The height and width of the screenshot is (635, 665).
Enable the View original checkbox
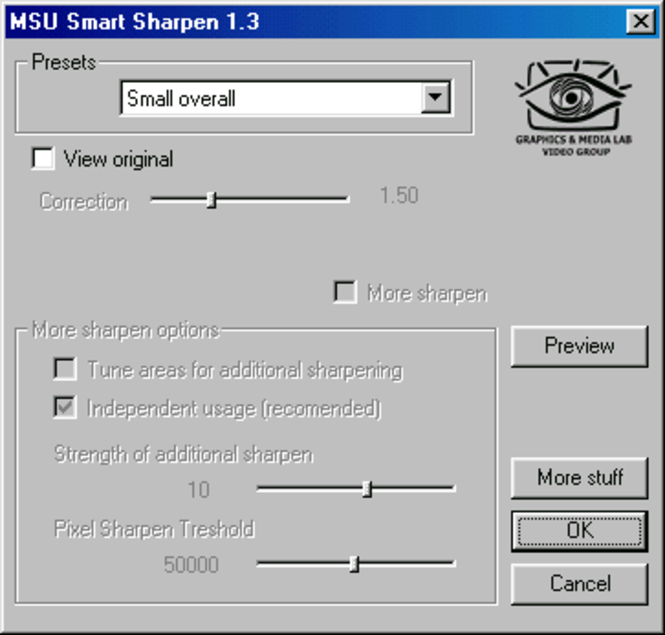pos(43,159)
